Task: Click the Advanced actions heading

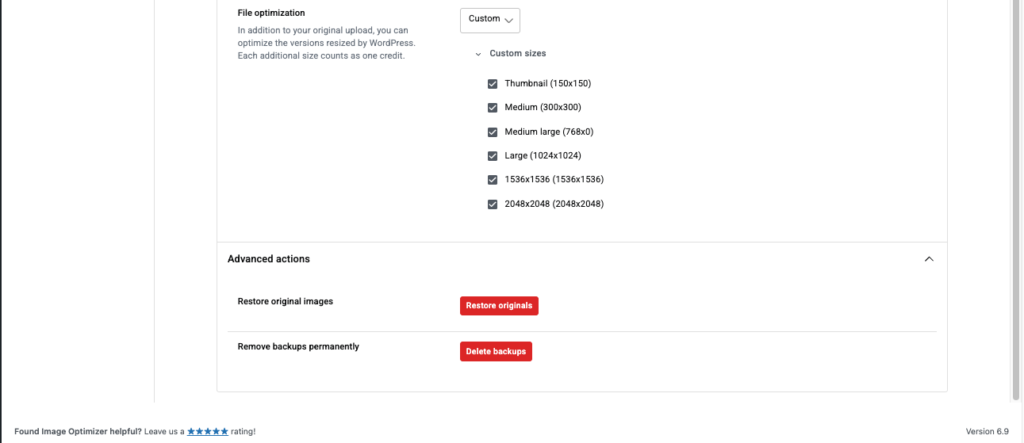Action: (268, 259)
